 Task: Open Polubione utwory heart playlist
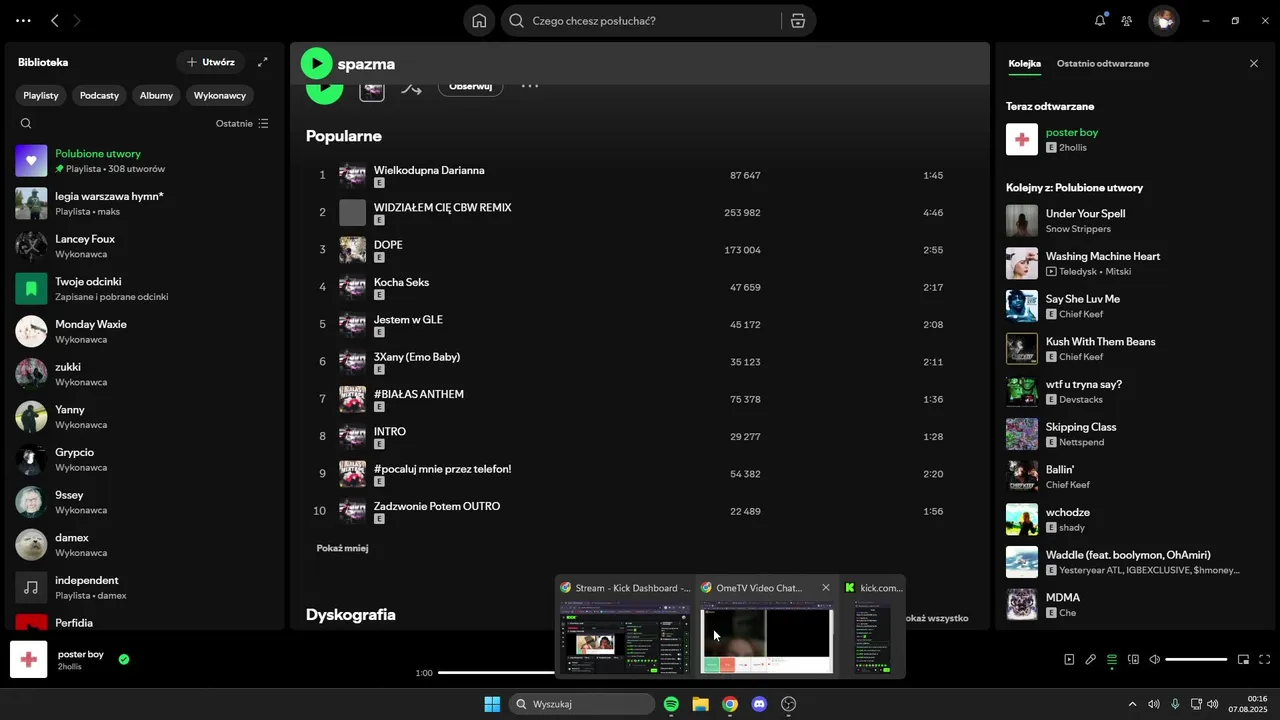click(31, 161)
